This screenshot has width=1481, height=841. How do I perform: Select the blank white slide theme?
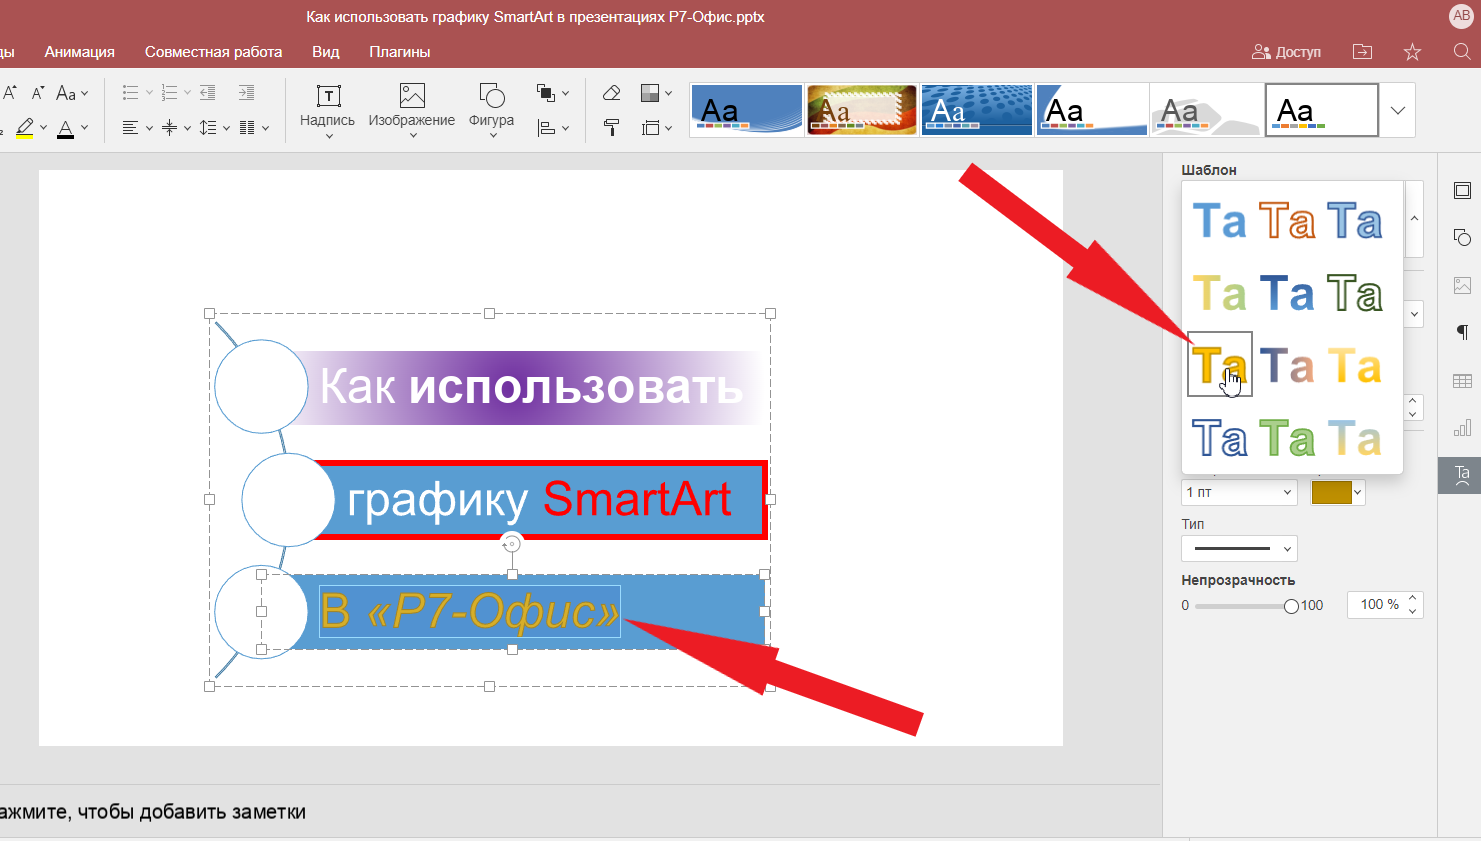click(1322, 109)
